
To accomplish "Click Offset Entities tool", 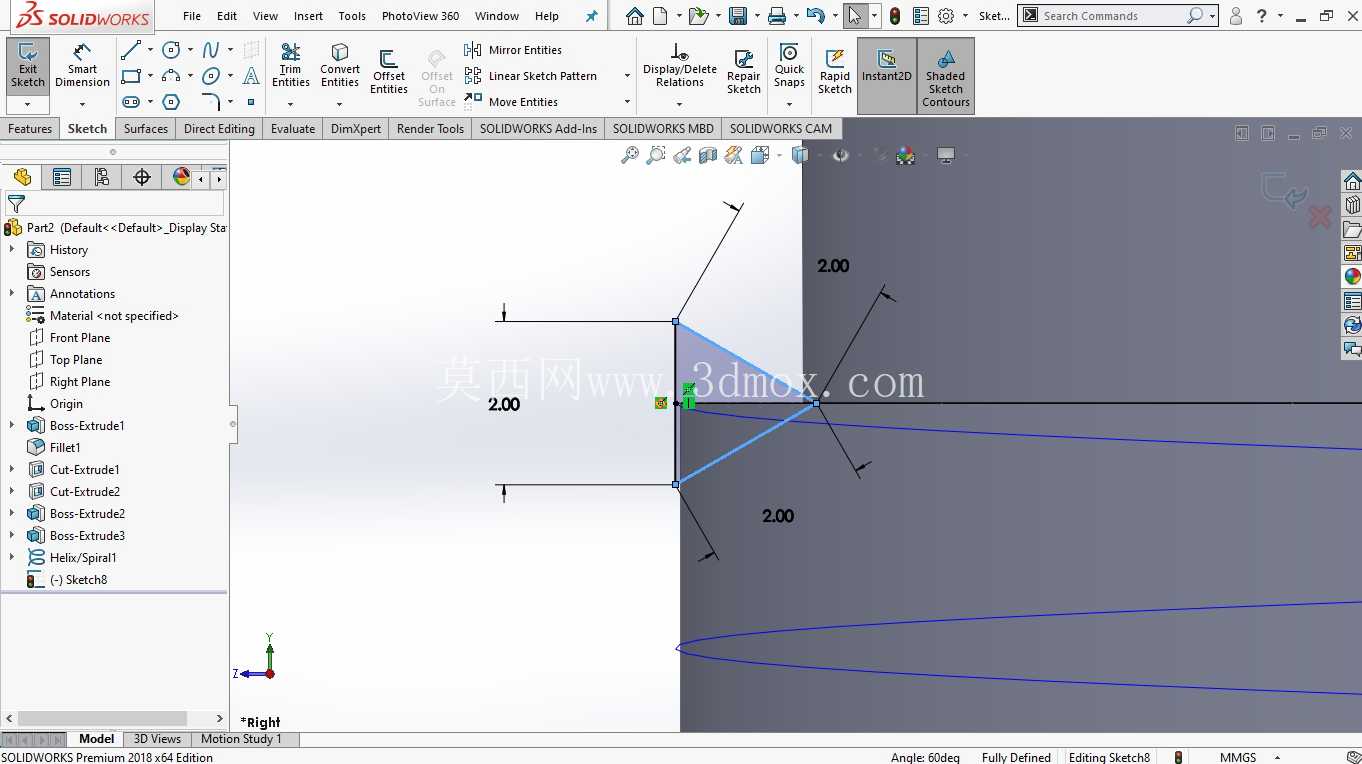I will [x=389, y=72].
